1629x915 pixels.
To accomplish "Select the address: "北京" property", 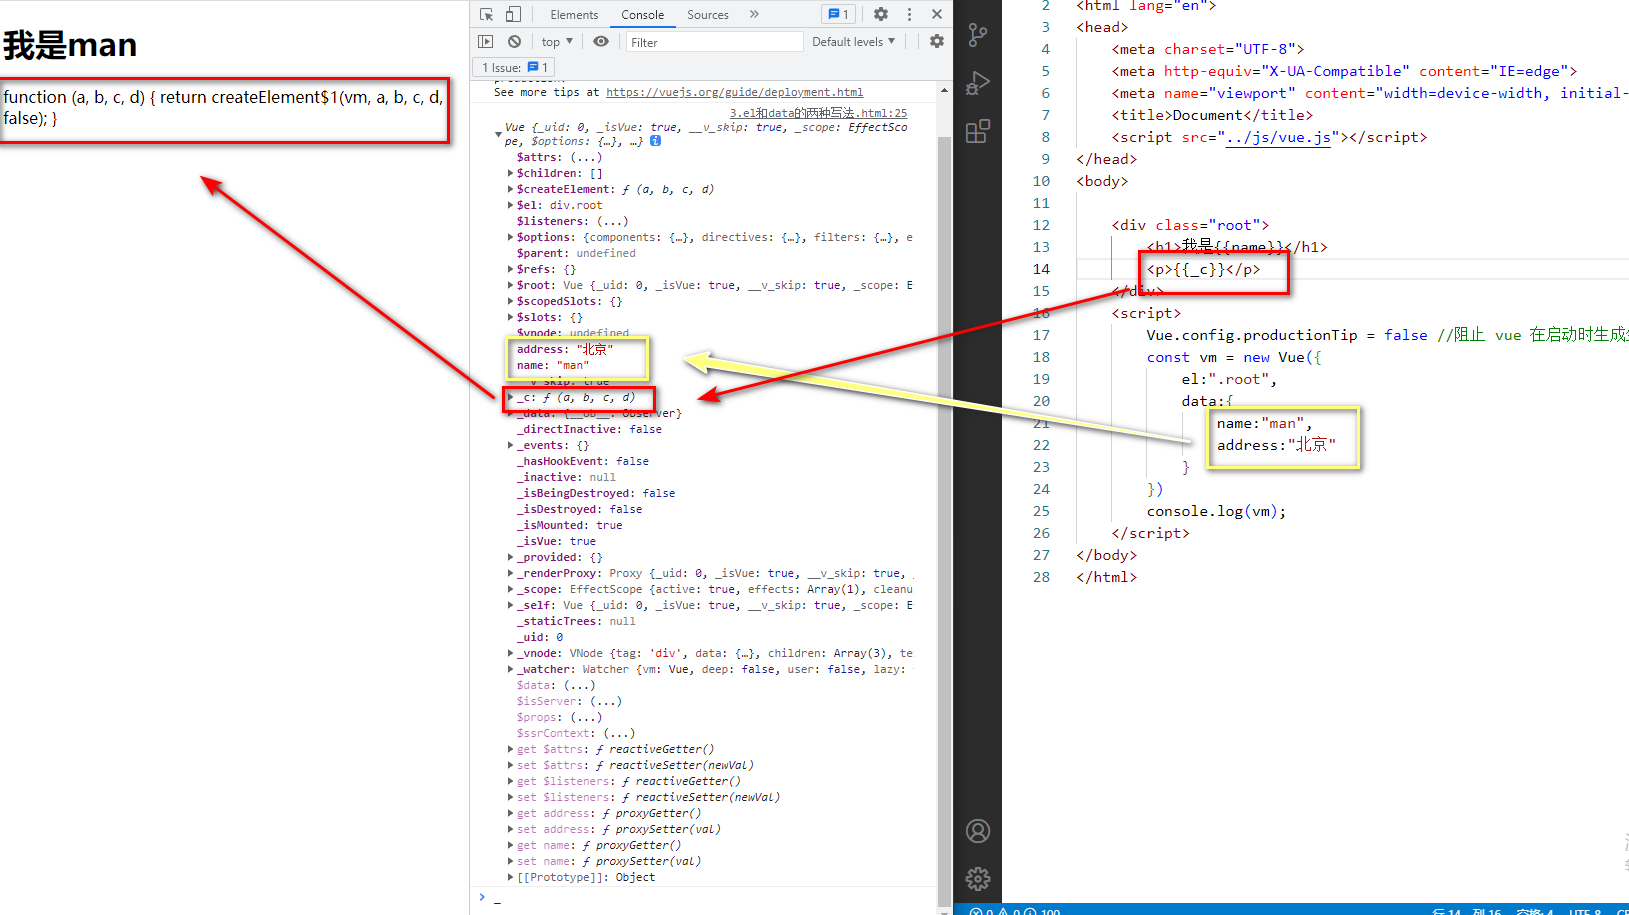I will 565,349.
